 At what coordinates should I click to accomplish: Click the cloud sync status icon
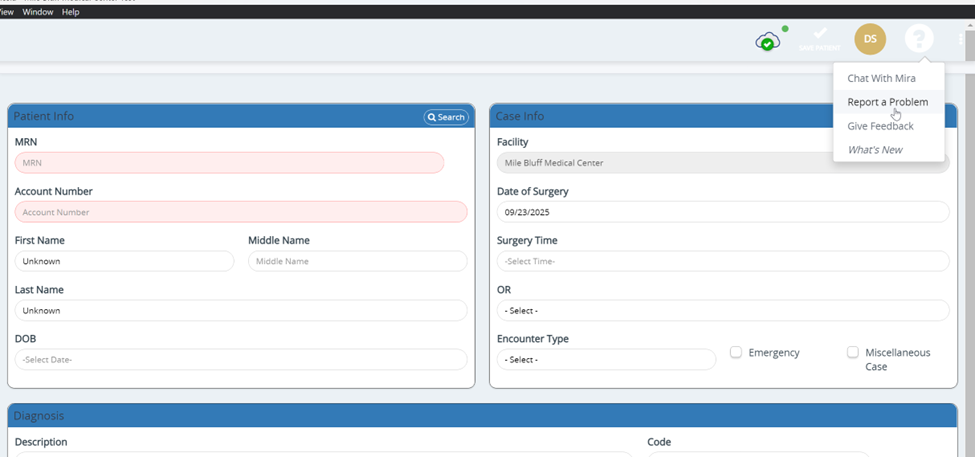[x=767, y=41]
